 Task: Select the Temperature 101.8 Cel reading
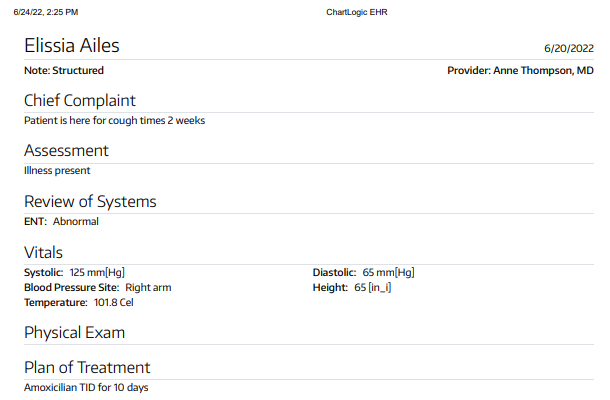pos(78,302)
